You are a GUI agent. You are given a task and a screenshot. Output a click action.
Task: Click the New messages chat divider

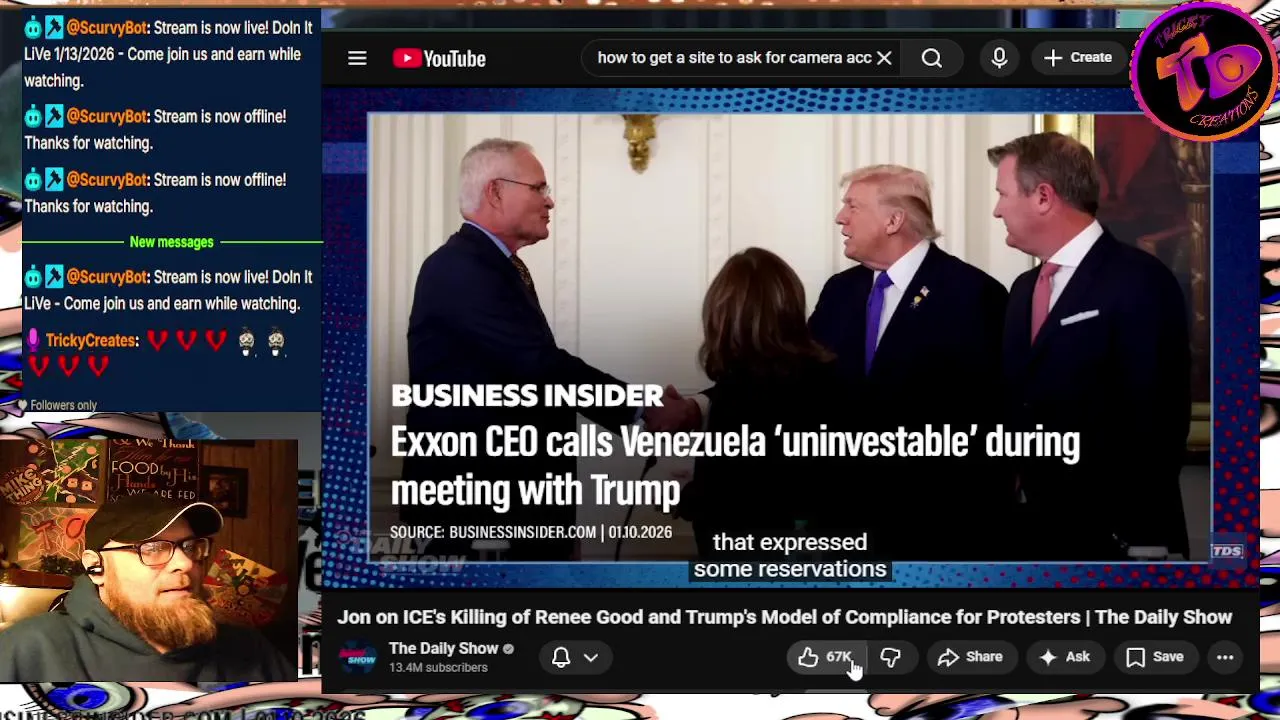pos(171,242)
